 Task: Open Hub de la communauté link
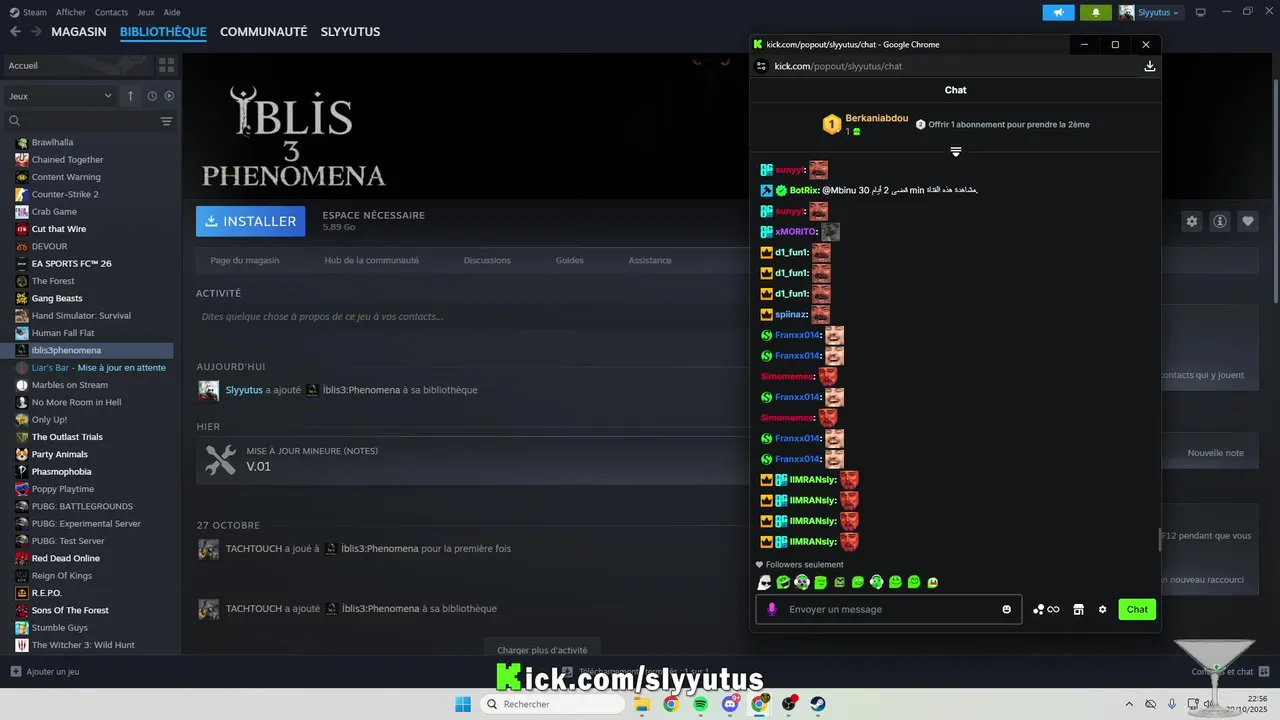(x=371, y=260)
